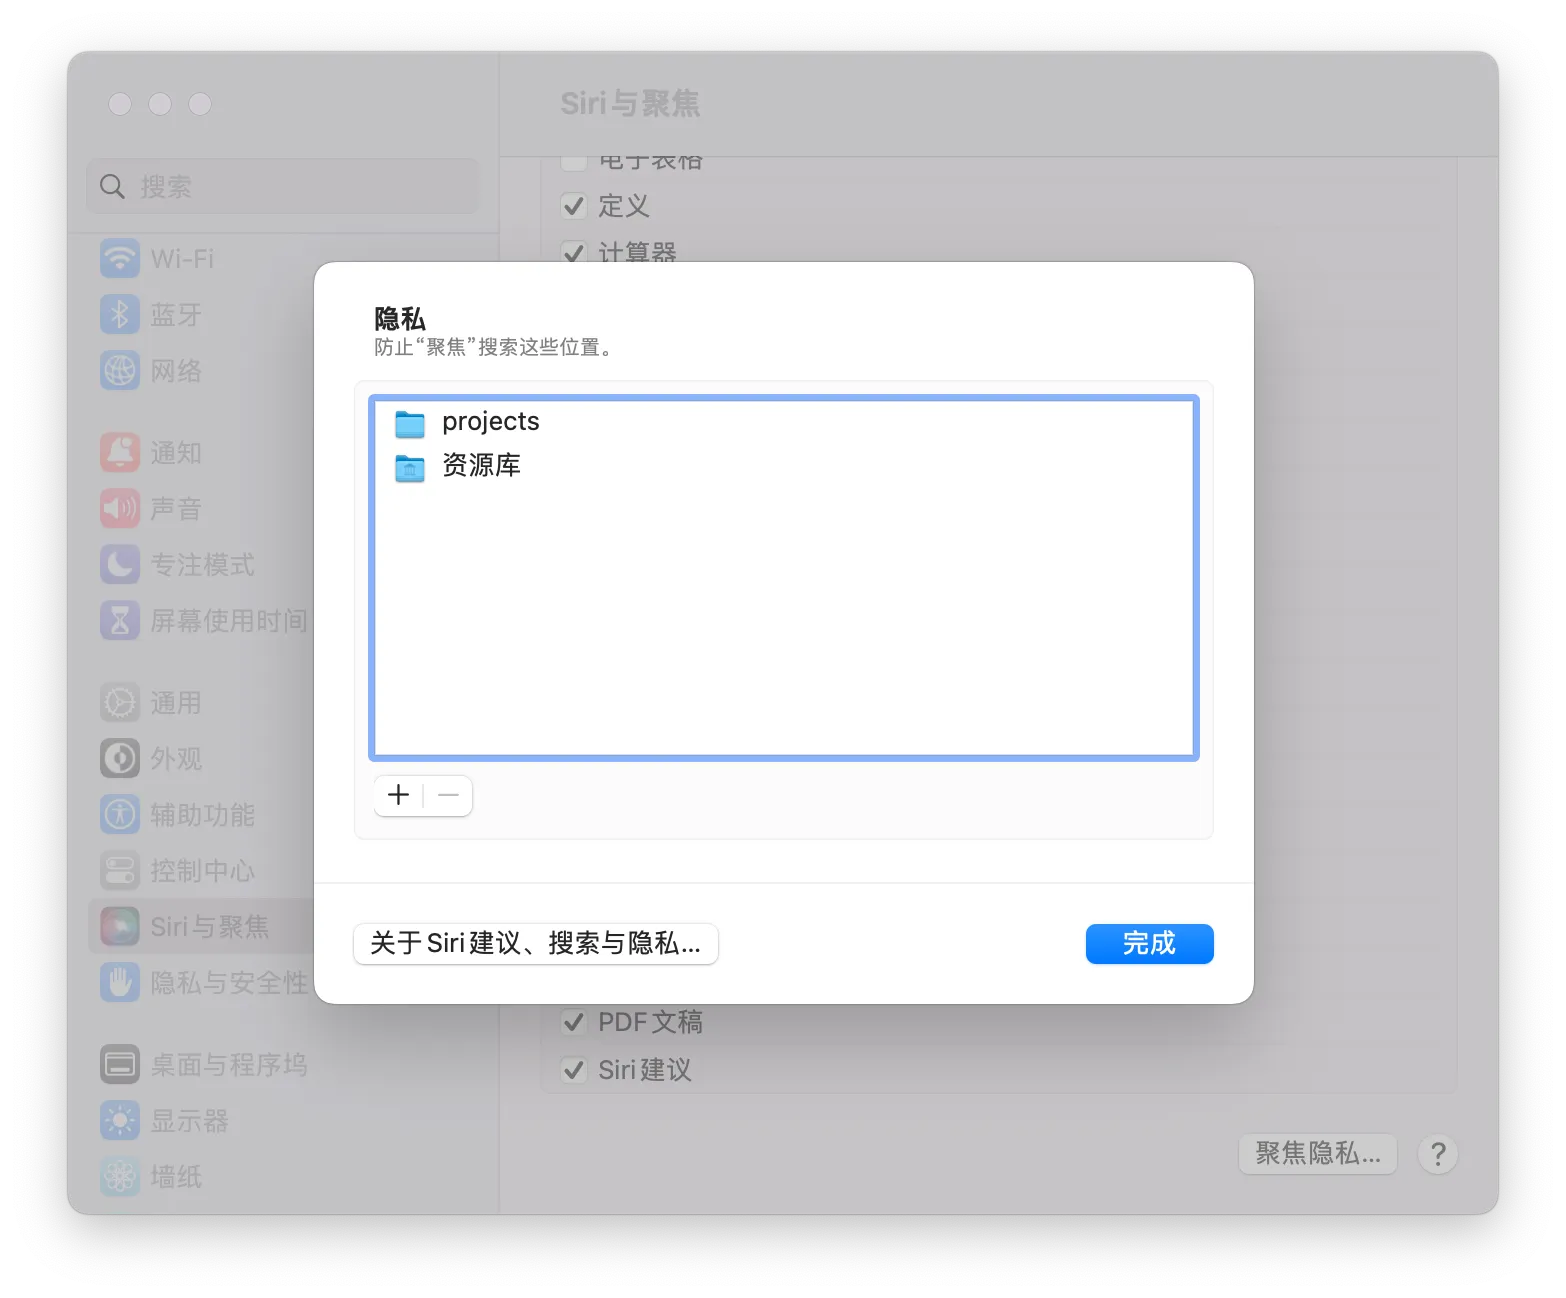Switch to the Siri 与聚焦 section
1566x1298 pixels.
point(208,926)
